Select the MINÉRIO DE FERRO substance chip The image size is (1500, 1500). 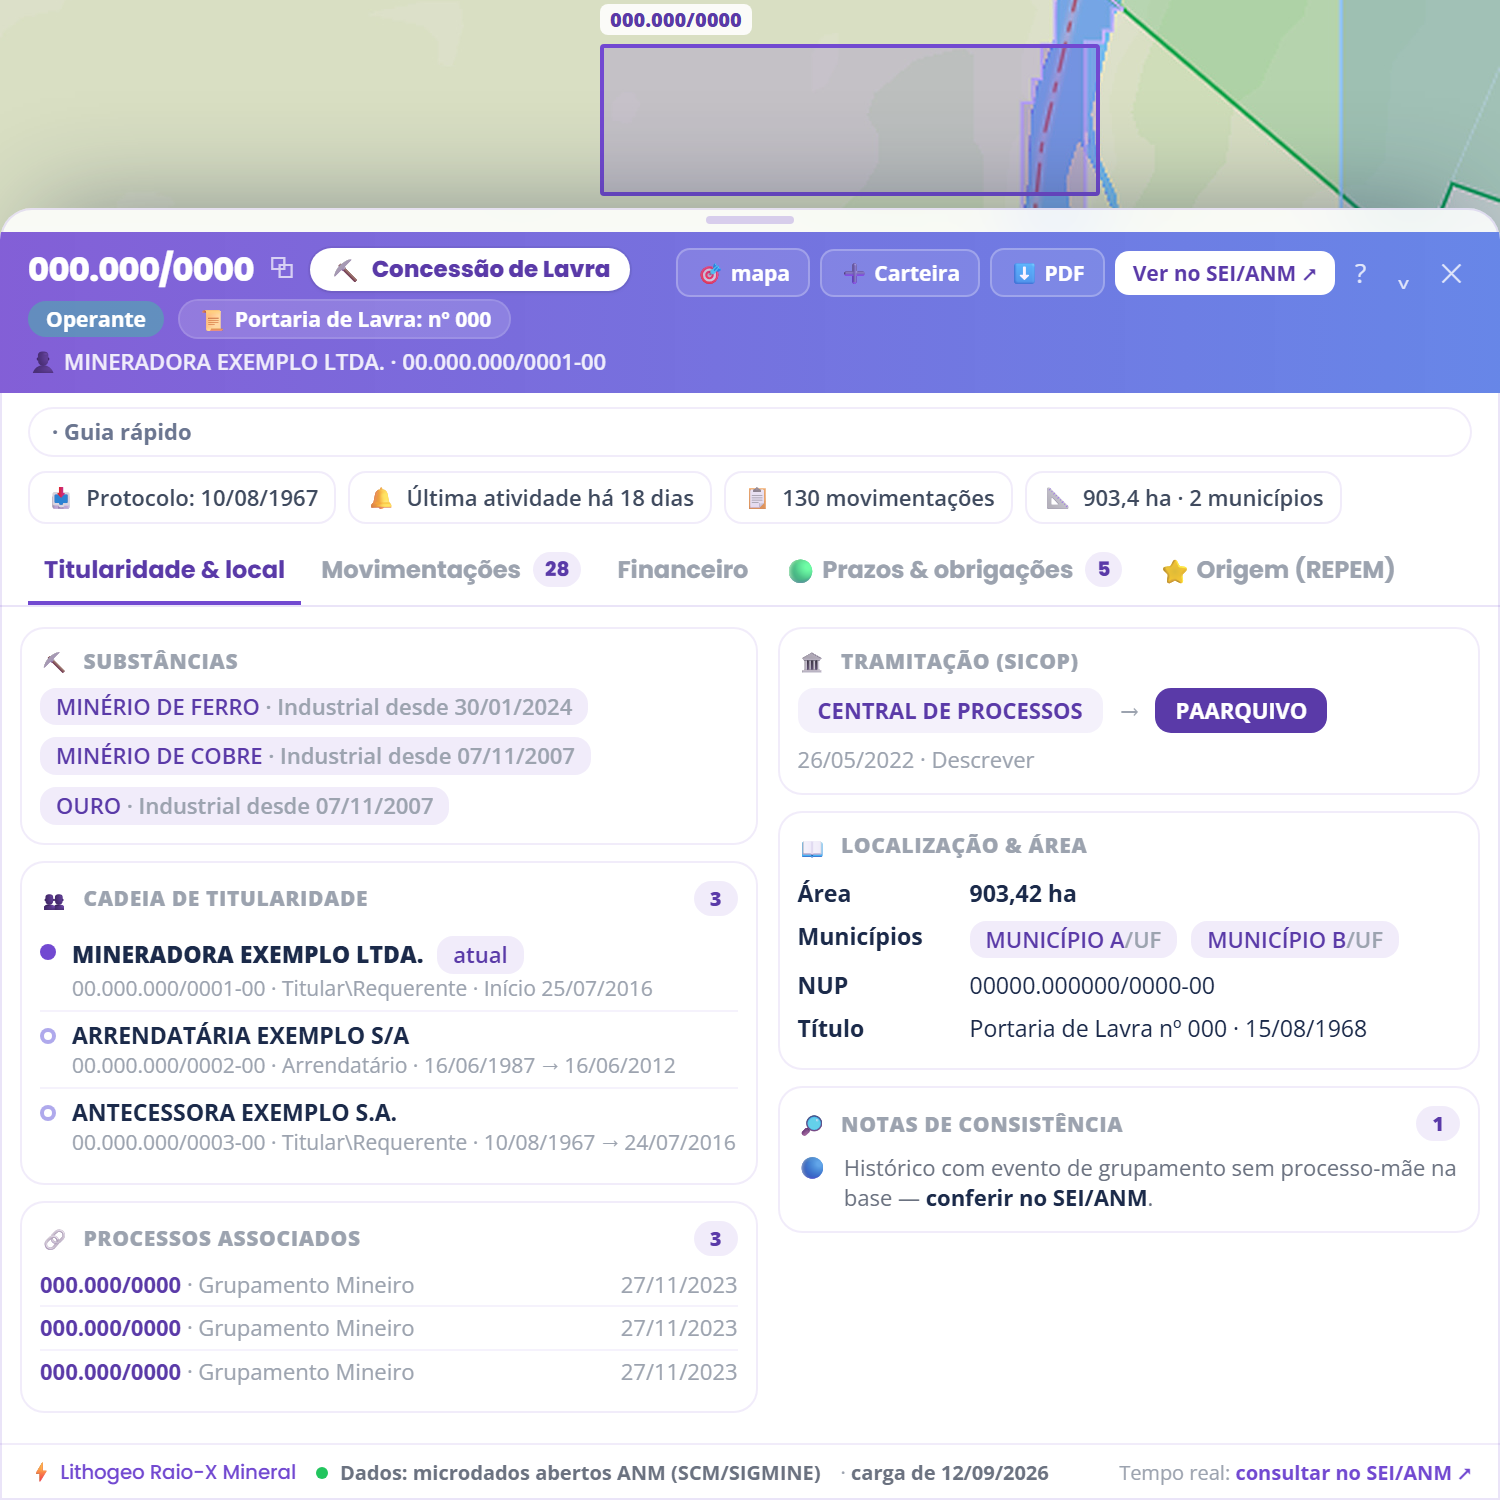[314, 707]
